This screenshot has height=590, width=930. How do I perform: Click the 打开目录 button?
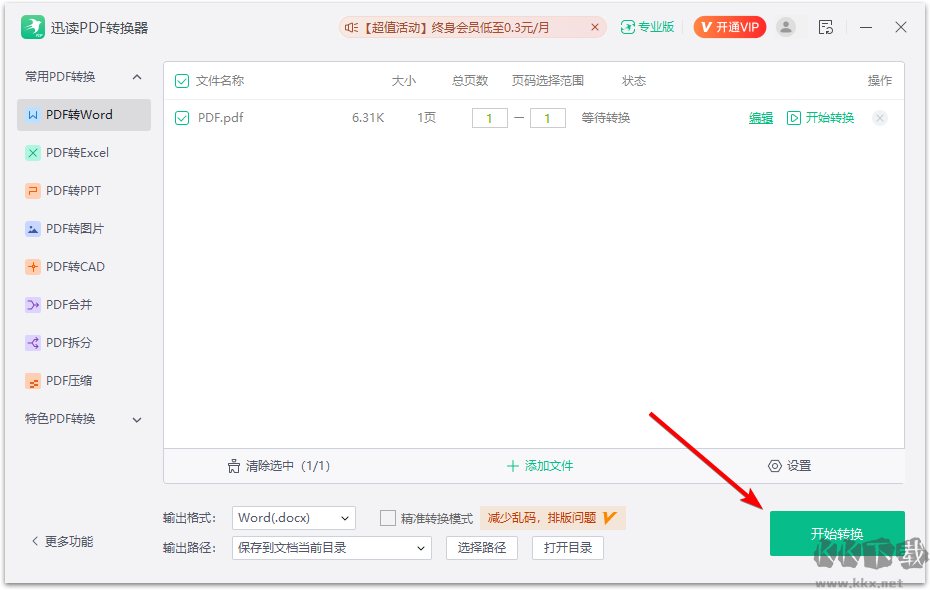(x=568, y=548)
